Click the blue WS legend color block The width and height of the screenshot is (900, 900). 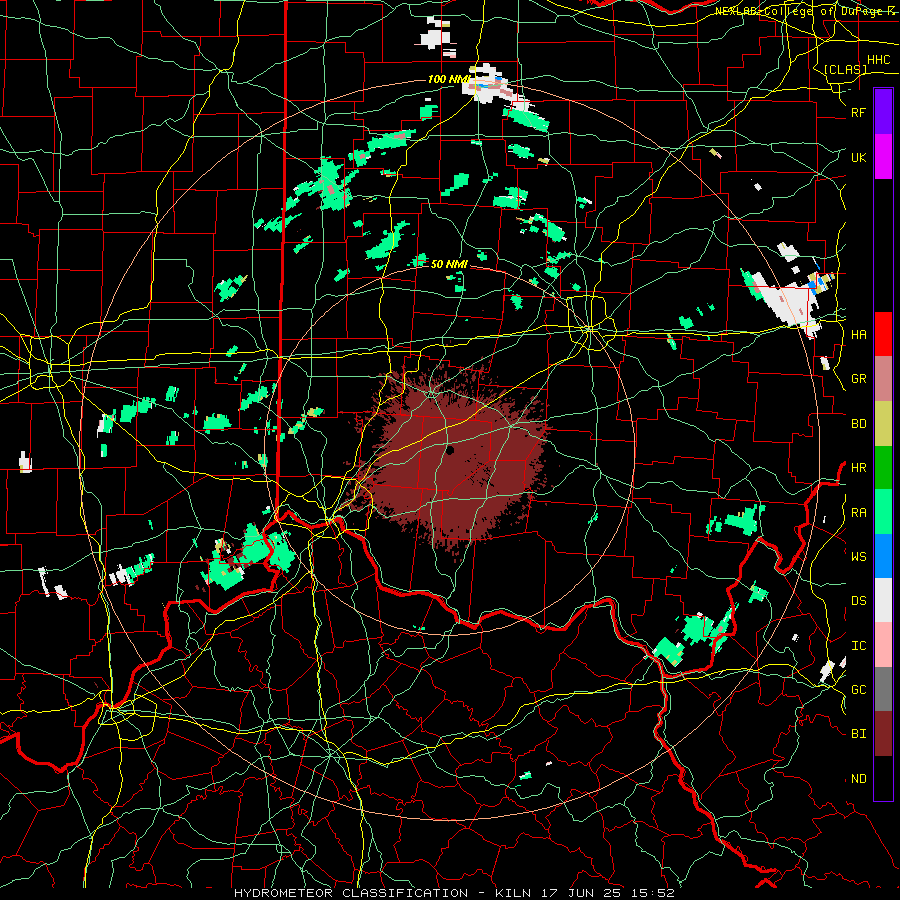tap(883, 556)
